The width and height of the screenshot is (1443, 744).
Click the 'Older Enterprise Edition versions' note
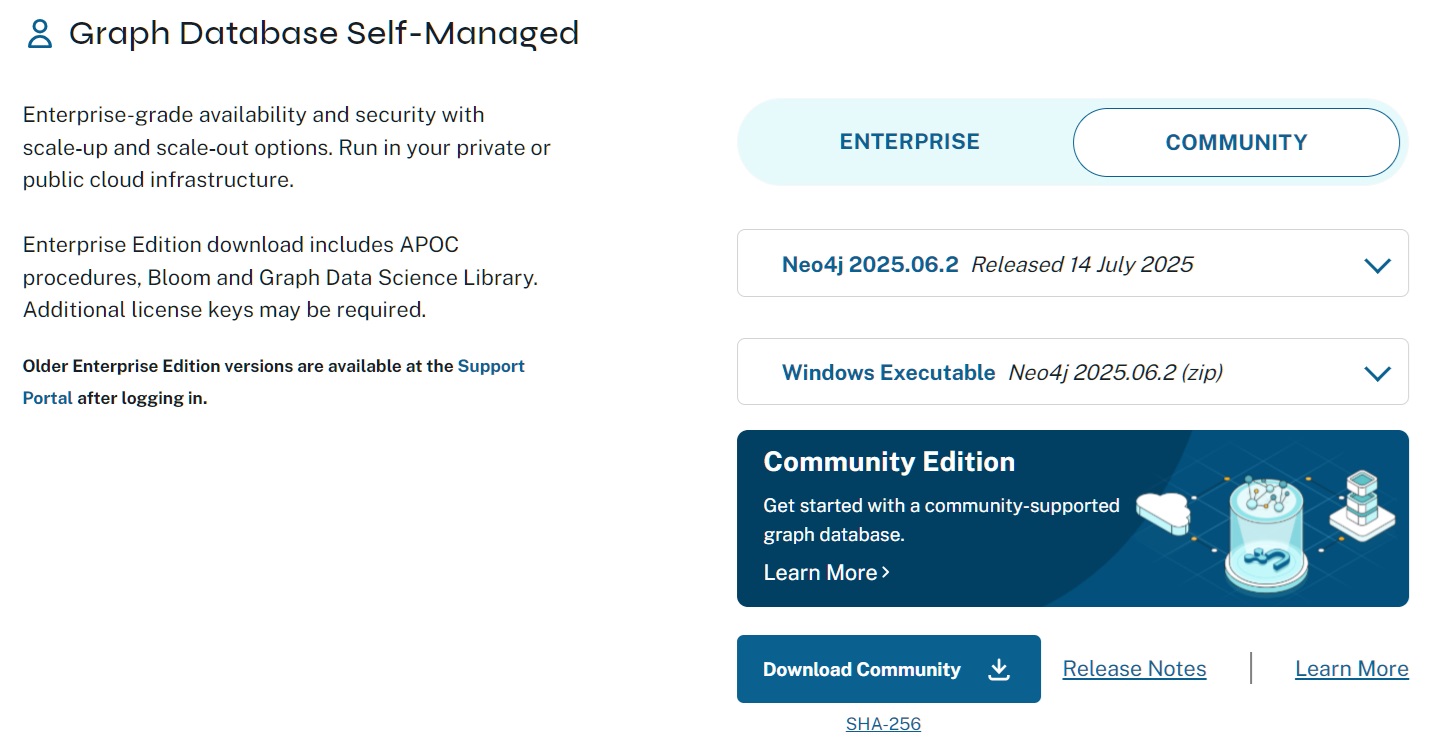tap(274, 382)
